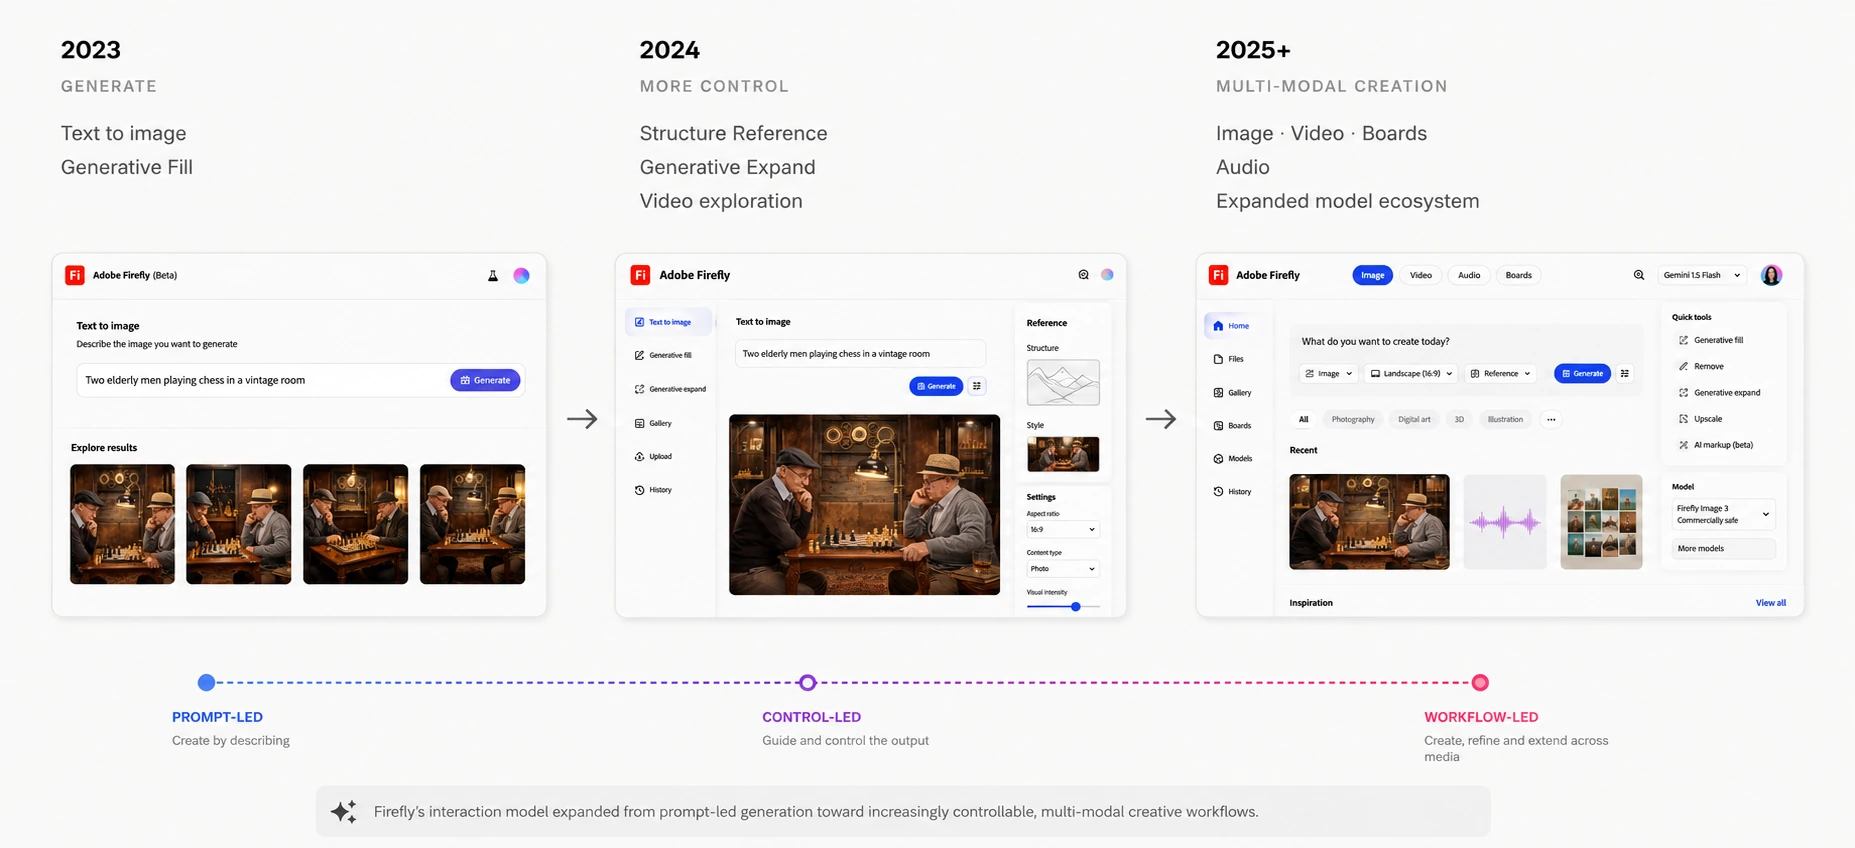Select the last thumbnail under Explore results
1855x848 pixels.
coord(472,524)
